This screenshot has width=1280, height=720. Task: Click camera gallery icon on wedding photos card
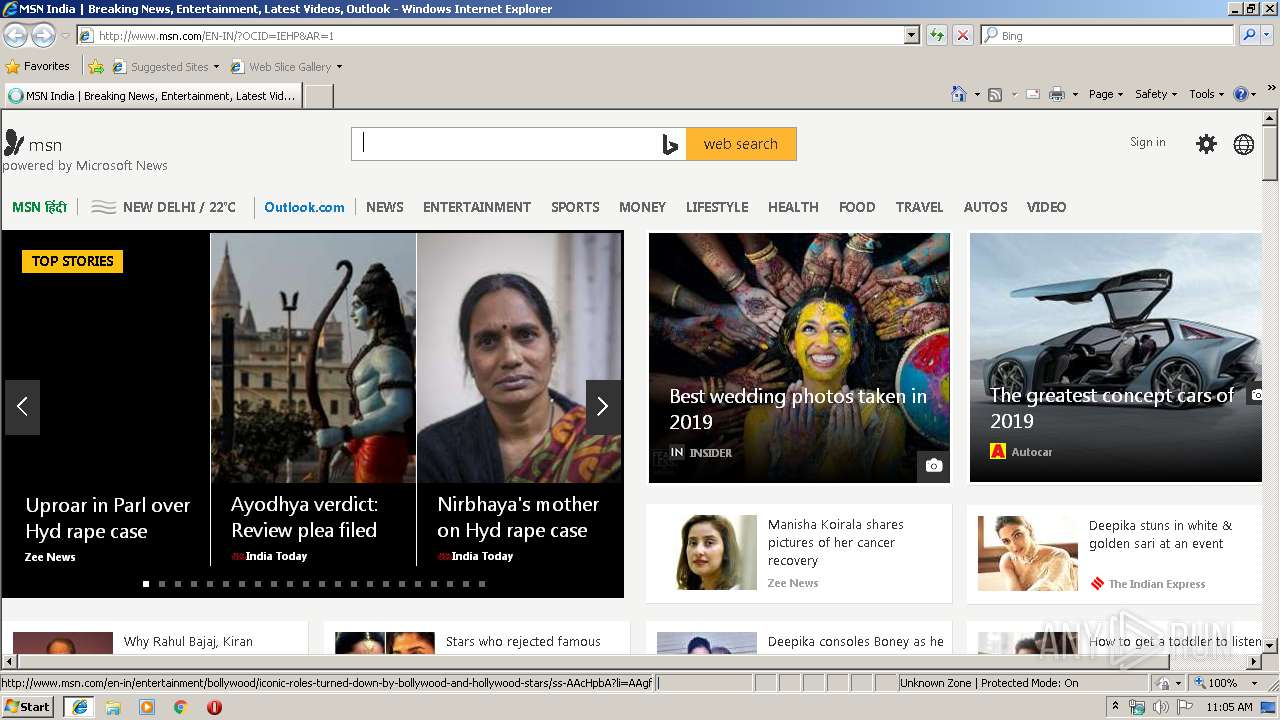(933, 465)
